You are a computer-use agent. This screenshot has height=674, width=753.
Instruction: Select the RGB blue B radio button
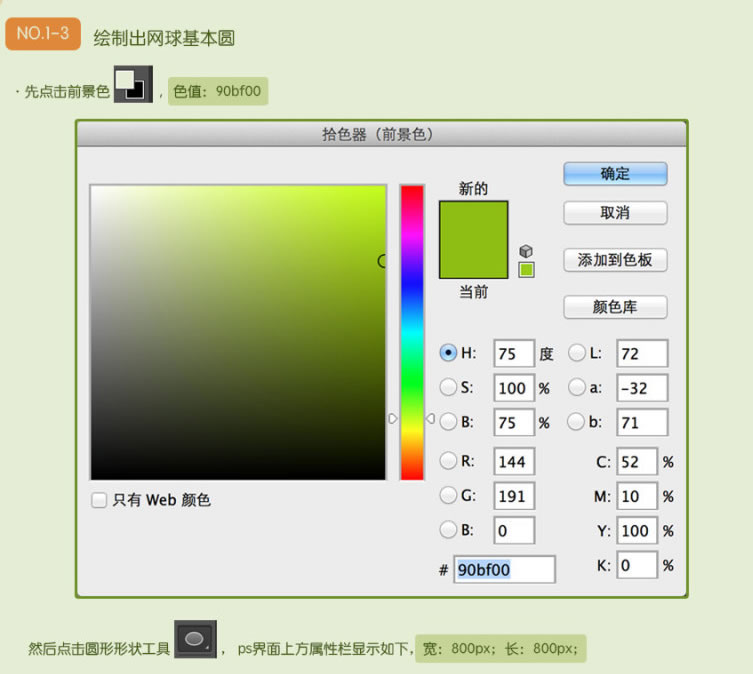pyautogui.click(x=448, y=530)
